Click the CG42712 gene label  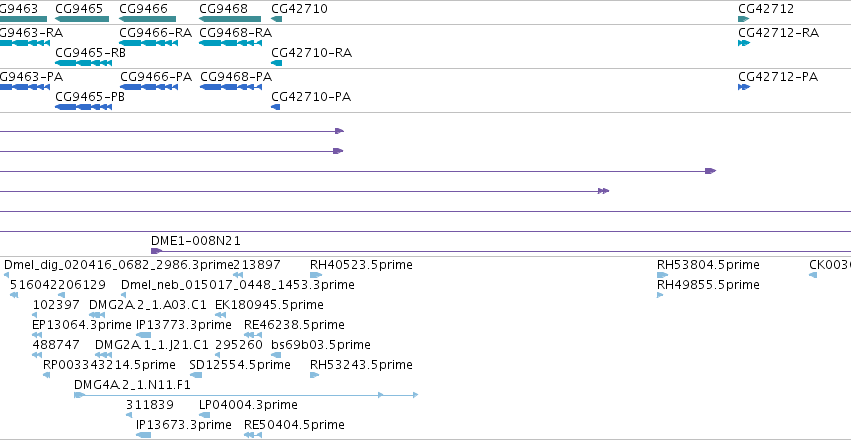pyautogui.click(x=766, y=9)
